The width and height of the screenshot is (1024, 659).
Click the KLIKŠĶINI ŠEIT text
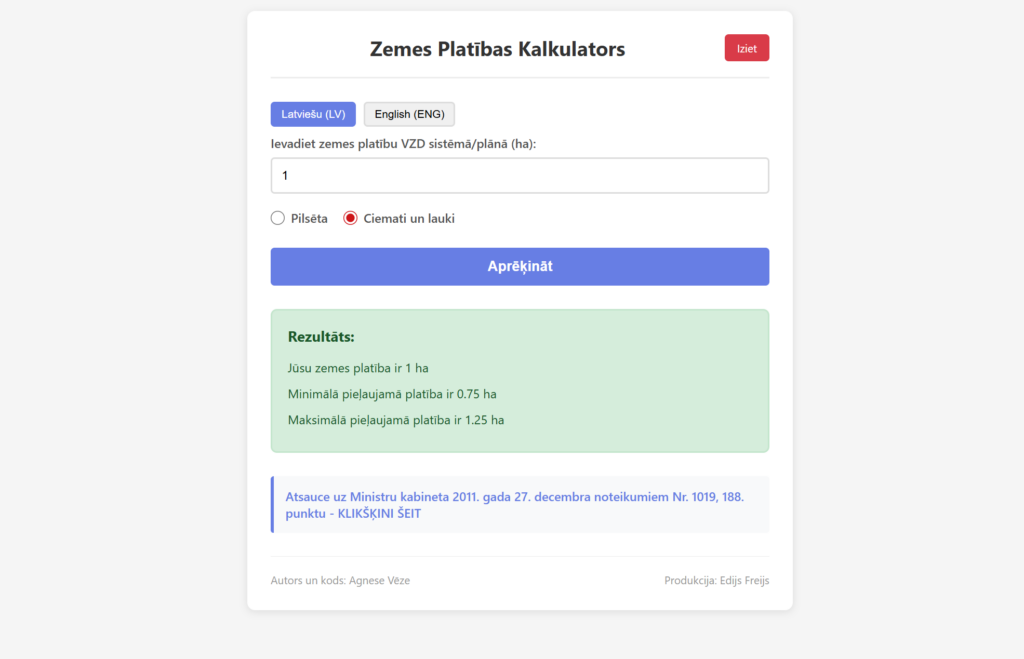[x=373, y=514]
